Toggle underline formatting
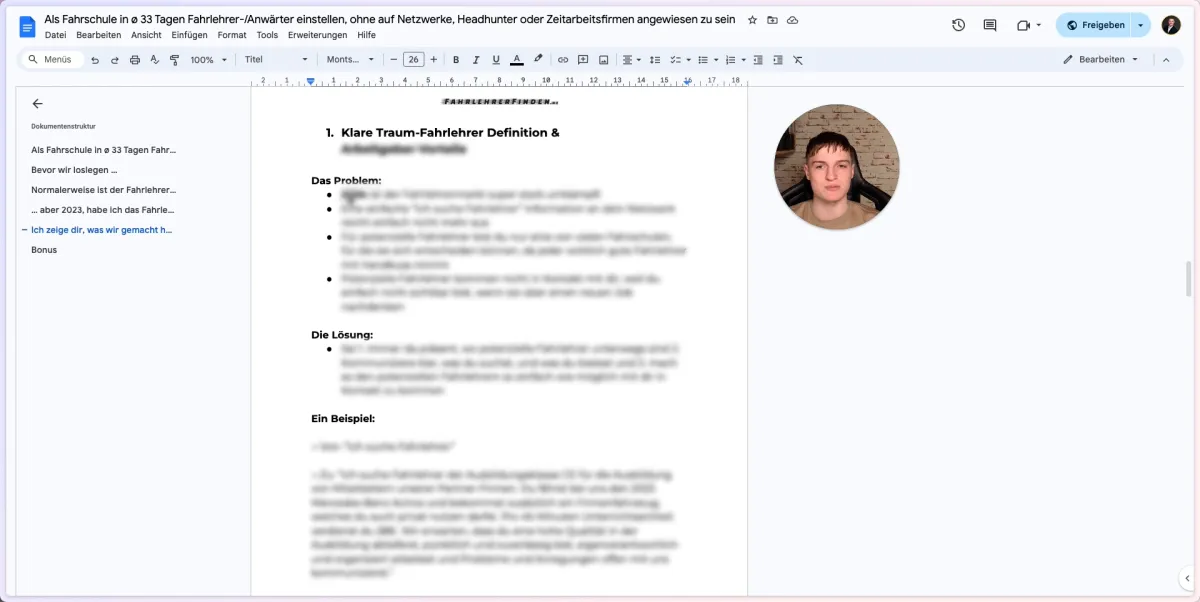This screenshot has height=602, width=1200. click(x=496, y=60)
